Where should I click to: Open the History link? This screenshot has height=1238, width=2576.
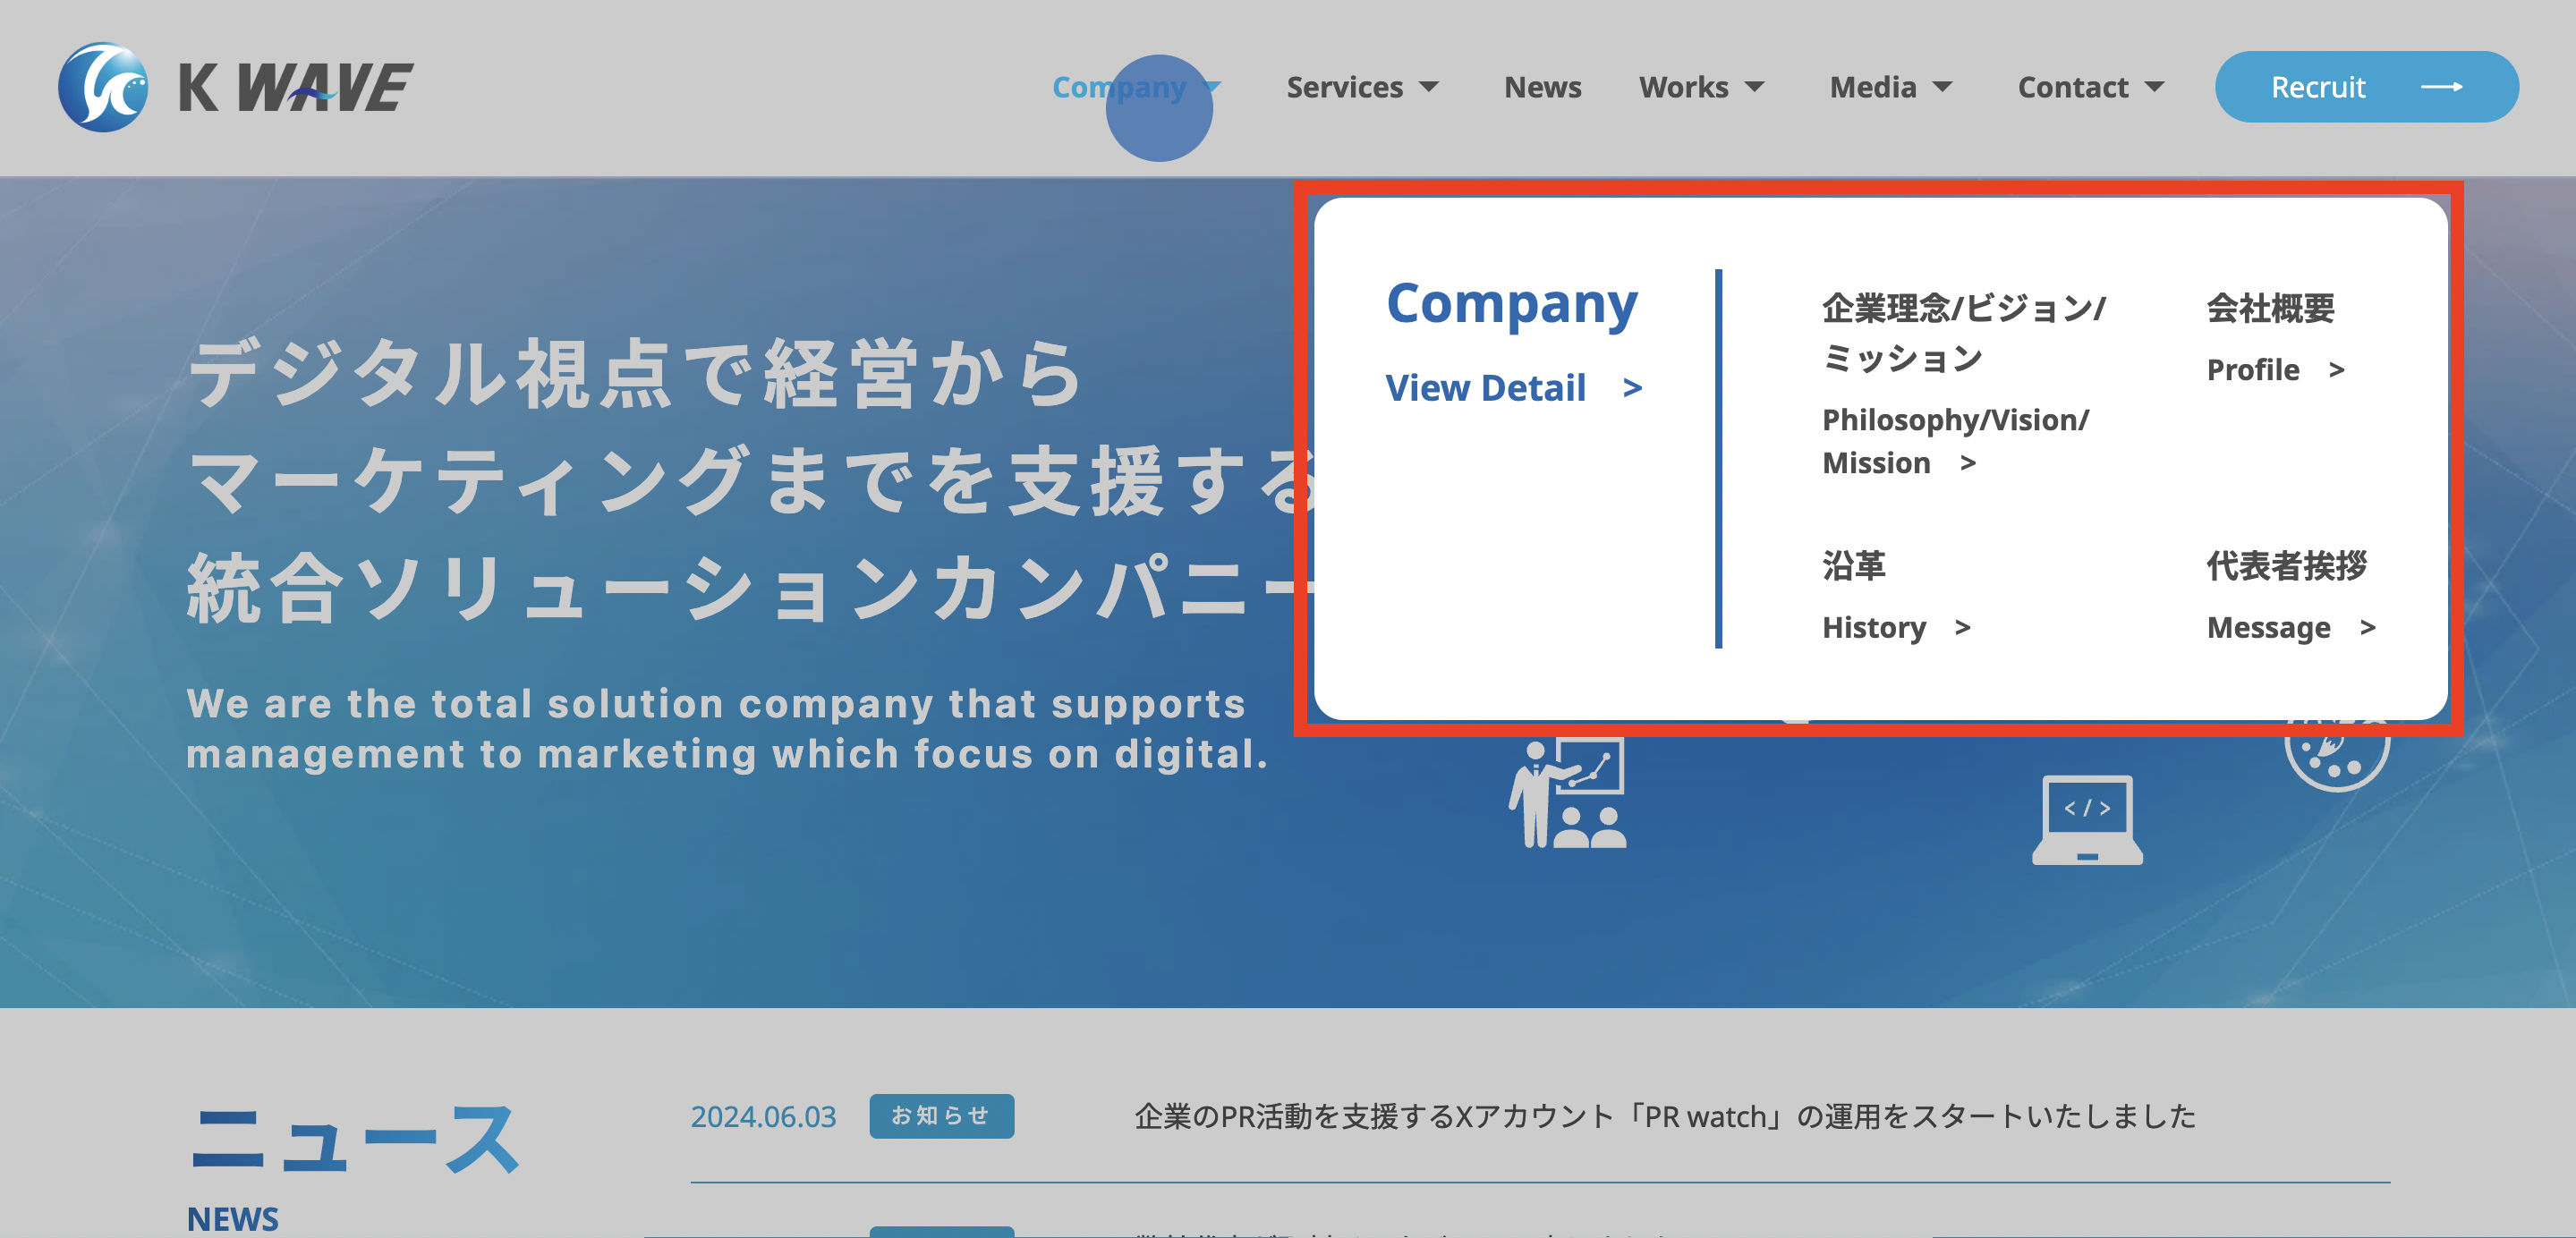[1873, 627]
